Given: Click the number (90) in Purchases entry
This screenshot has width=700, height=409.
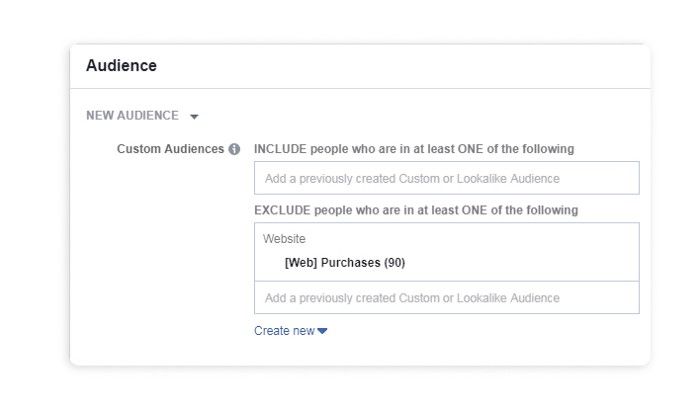Looking at the screenshot, I should click(394, 263).
